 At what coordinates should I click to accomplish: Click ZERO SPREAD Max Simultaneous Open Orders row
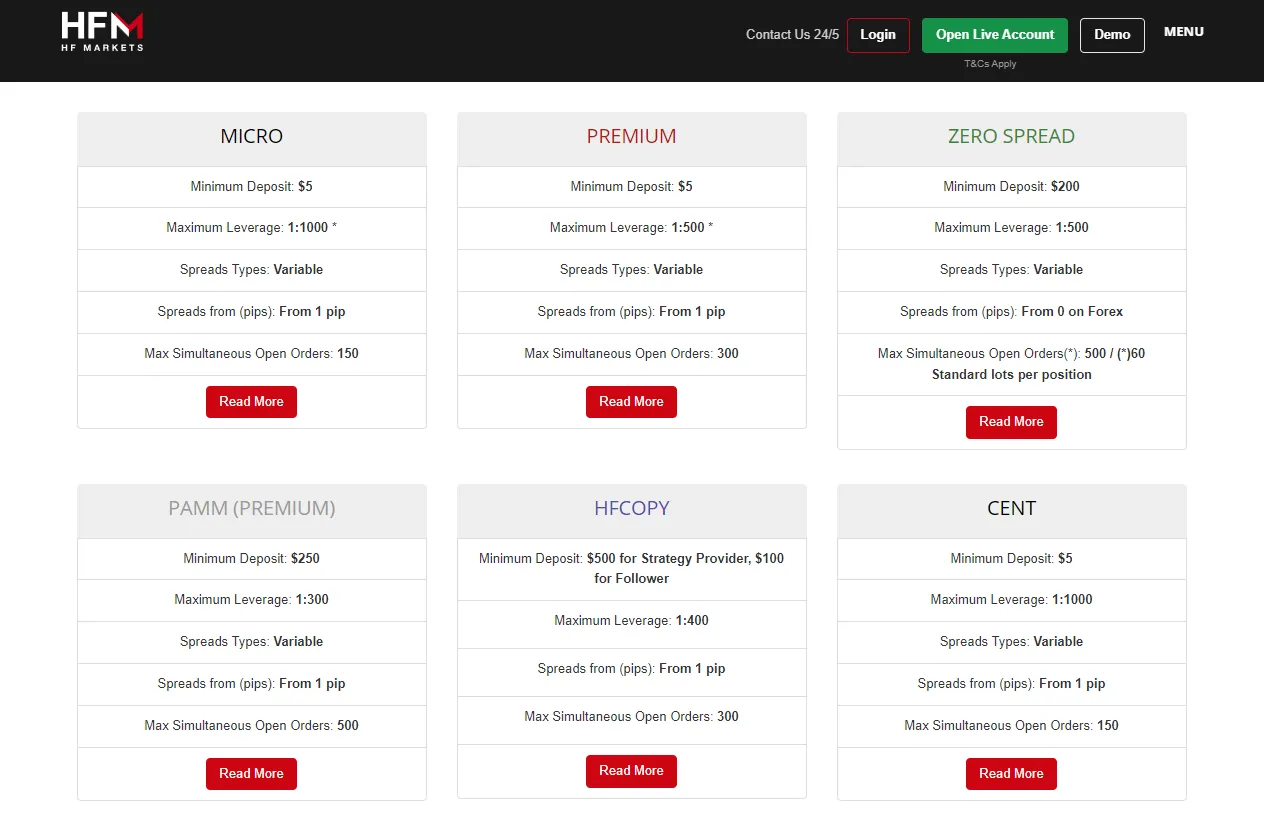pyautogui.click(x=1012, y=364)
